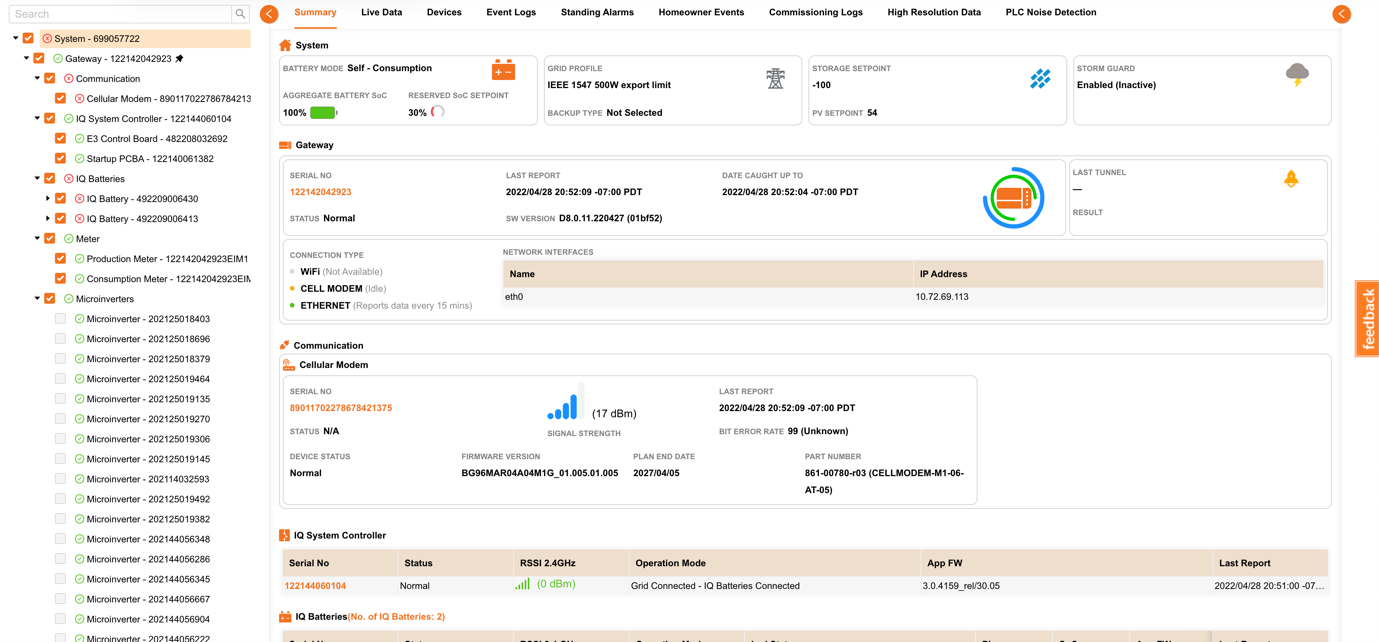
Task: Uncheck System 699057722 checkbox
Action: 28,39
